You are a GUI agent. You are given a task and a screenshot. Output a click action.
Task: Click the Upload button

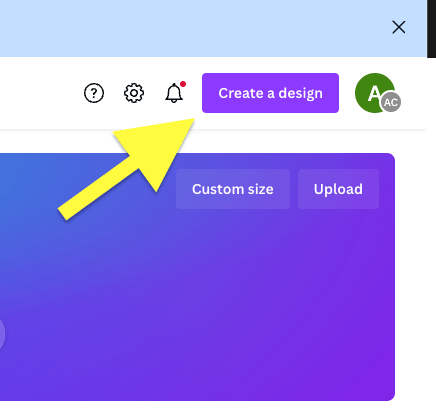click(x=338, y=189)
